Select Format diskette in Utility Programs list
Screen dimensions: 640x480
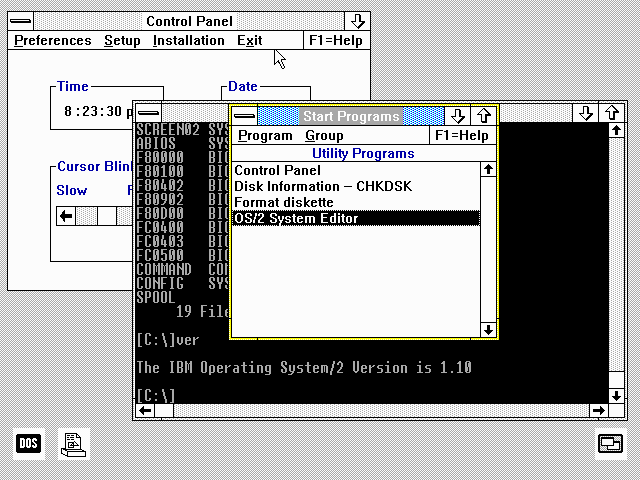pyautogui.click(x=284, y=202)
